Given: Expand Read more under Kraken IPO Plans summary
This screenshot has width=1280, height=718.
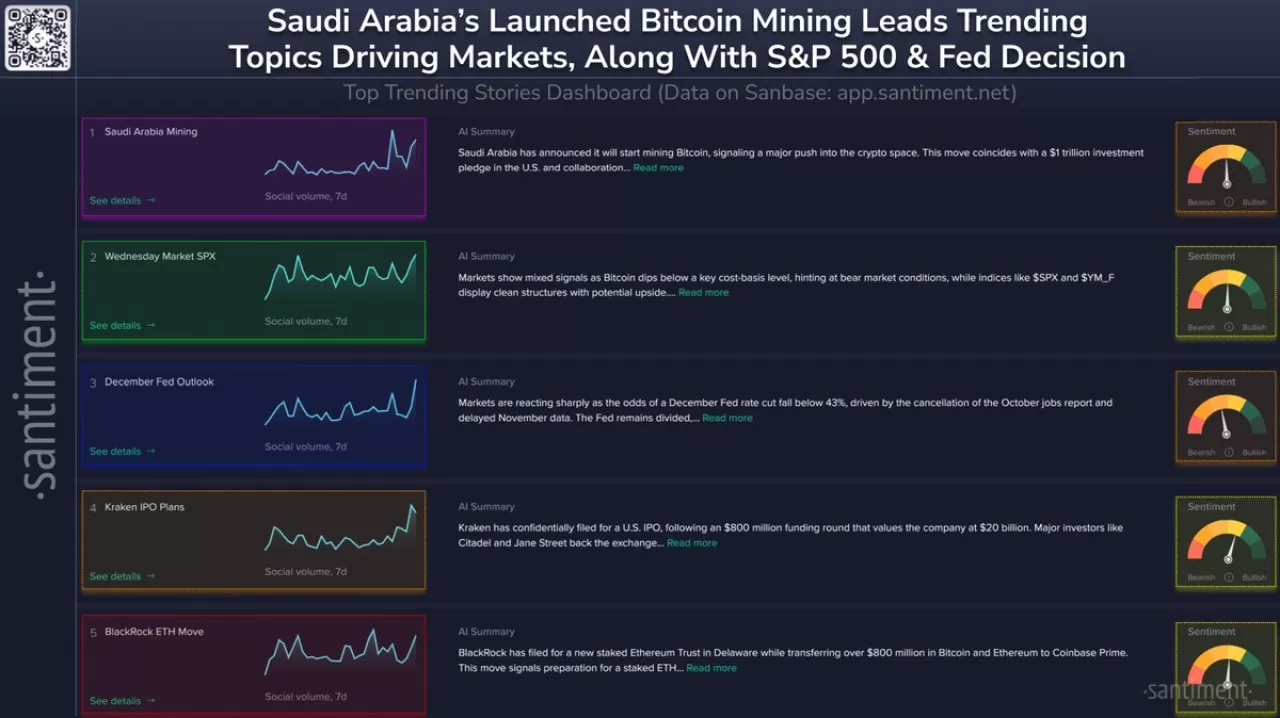Looking at the screenshot, I should (692, 542).
